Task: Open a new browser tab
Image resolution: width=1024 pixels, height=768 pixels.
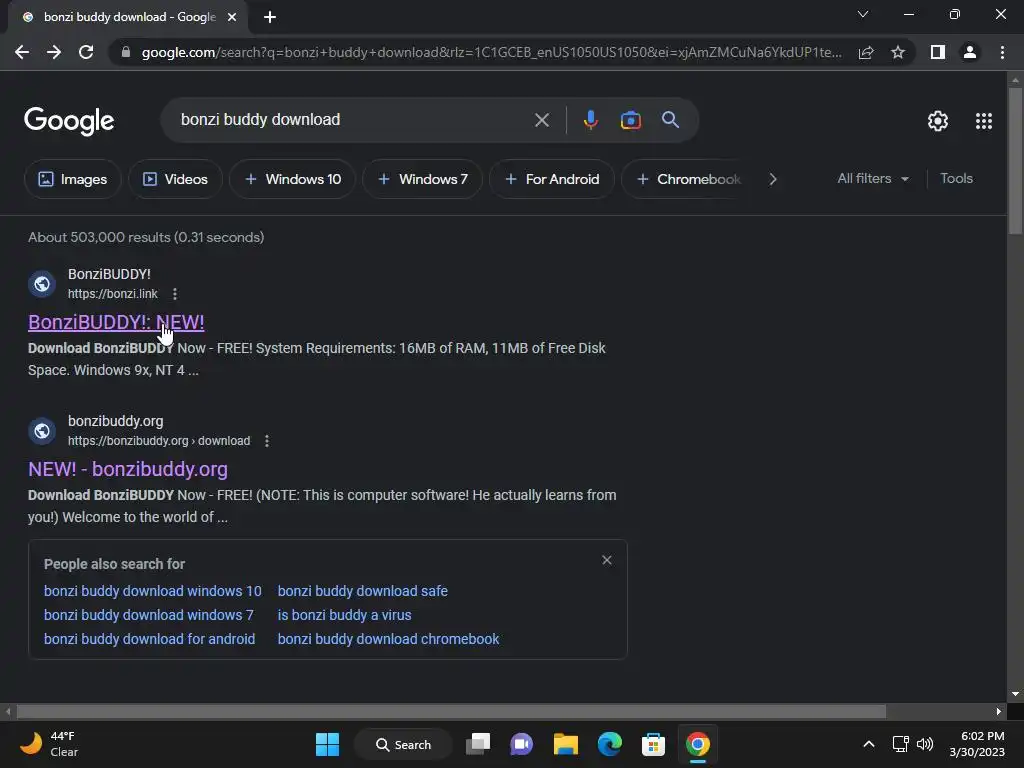Action: click(270, 17)
